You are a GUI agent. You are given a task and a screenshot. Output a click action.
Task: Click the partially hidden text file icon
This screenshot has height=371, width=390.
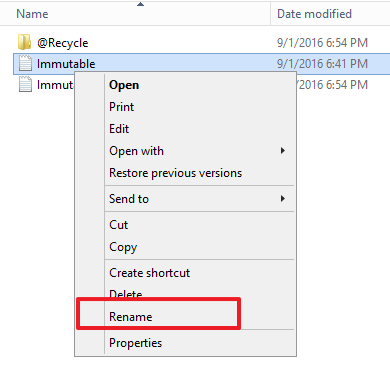(25, 84)
